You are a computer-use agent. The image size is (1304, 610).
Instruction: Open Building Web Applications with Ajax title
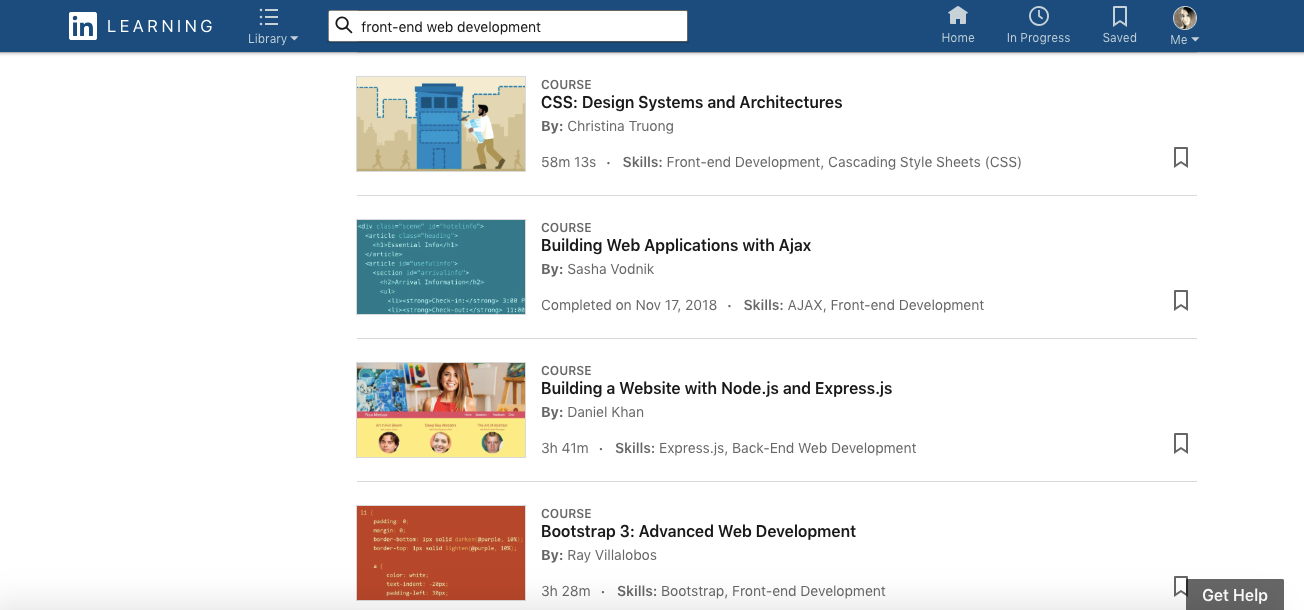click(x=676, y=245)
